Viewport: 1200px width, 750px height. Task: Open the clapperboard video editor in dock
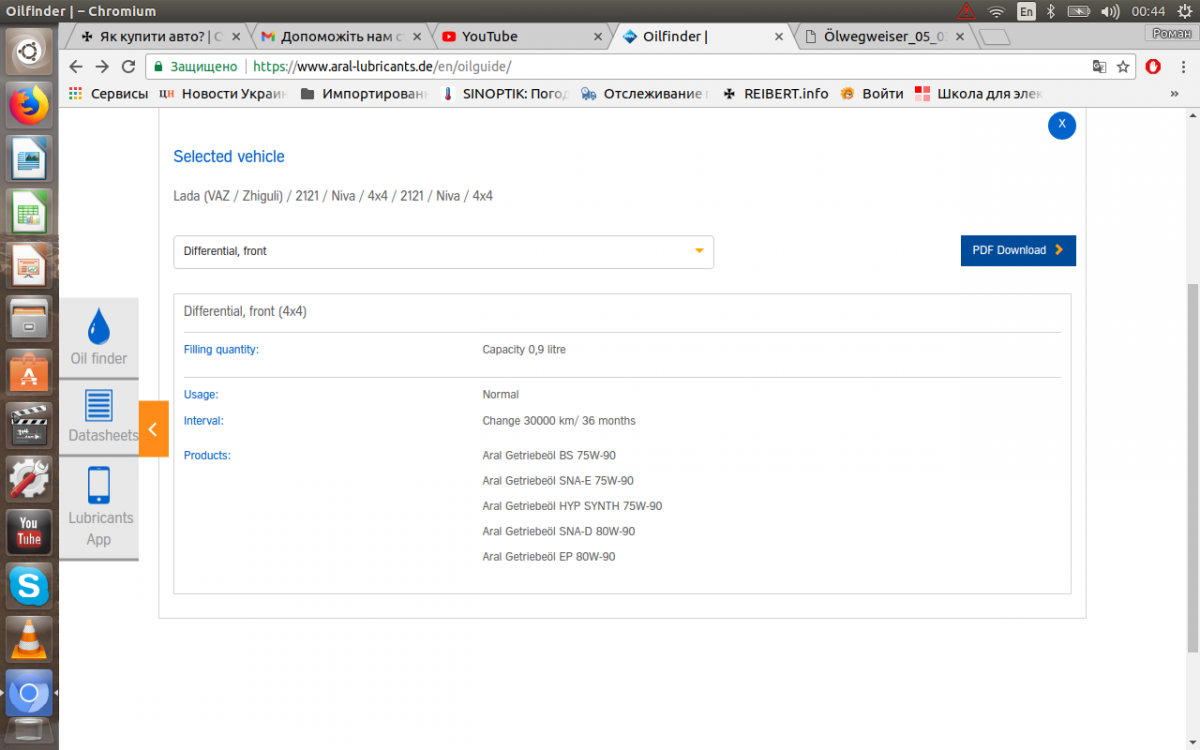coord(29,426)
